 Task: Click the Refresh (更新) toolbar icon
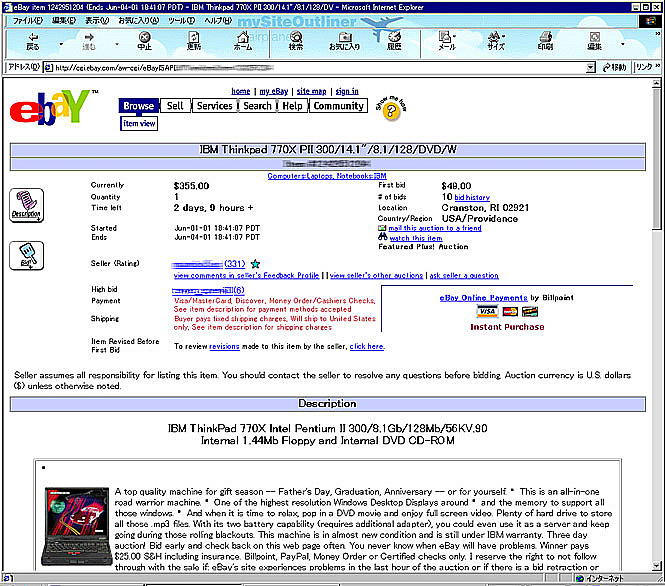[194, 42]
